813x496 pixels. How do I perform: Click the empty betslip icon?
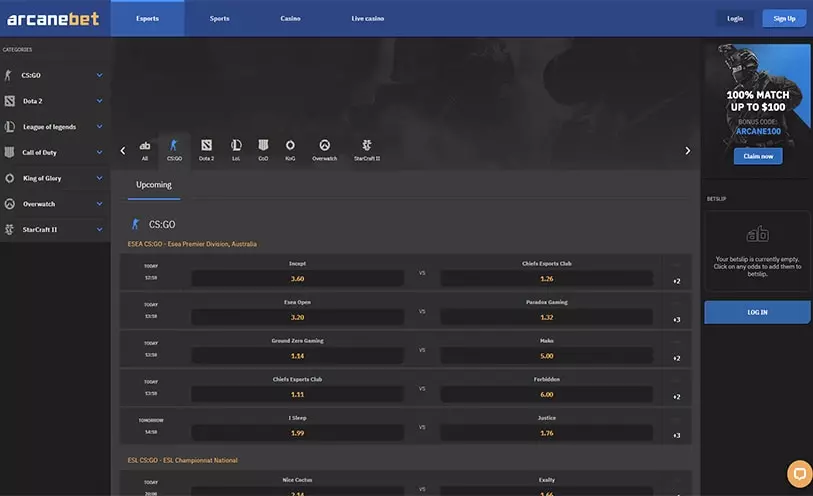(x=758, y=234)
